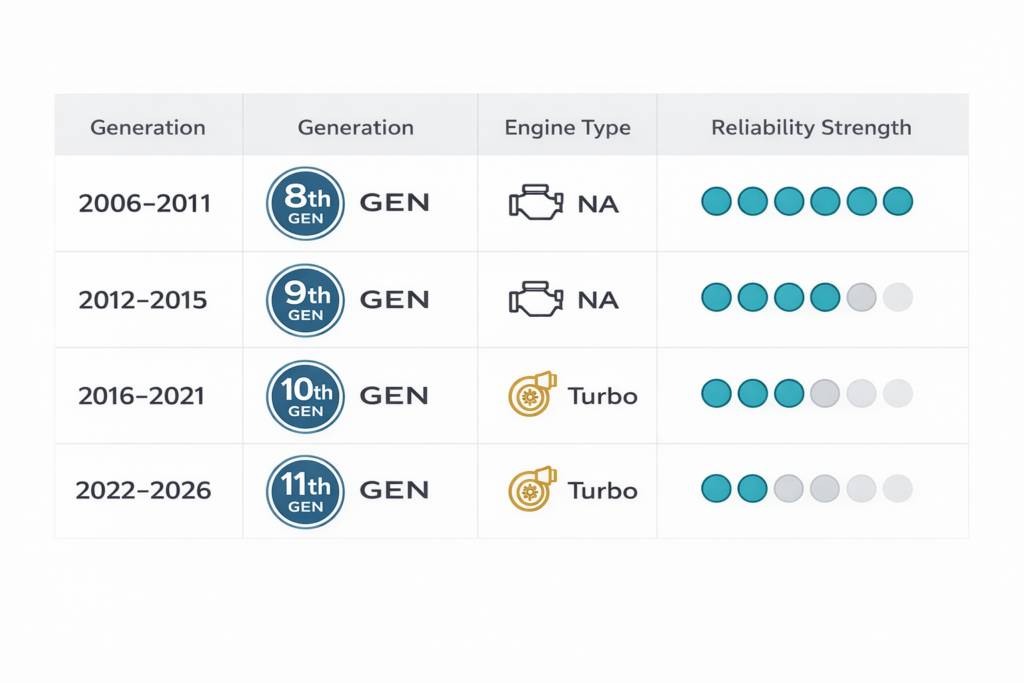
Task: Select the 8th GEN badge icon
Action: 304,202
